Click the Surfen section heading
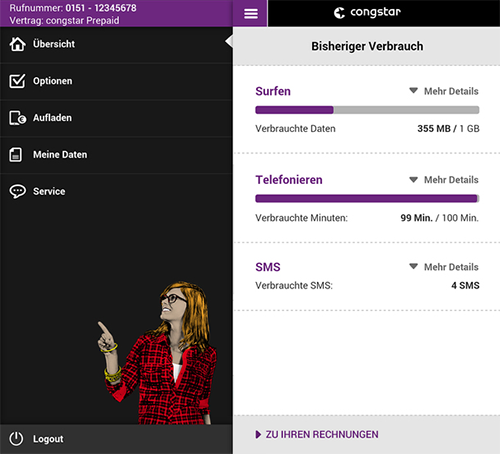 point(273,91)
